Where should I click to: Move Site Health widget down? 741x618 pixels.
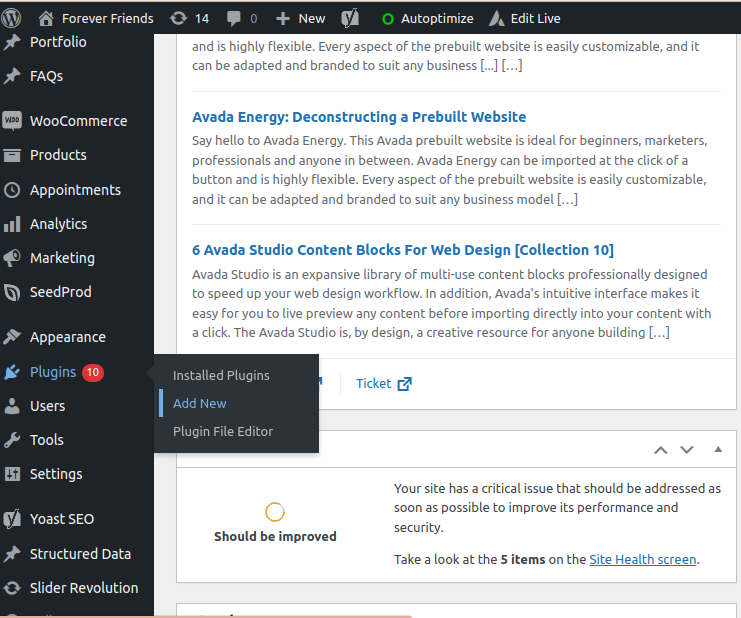687,450
